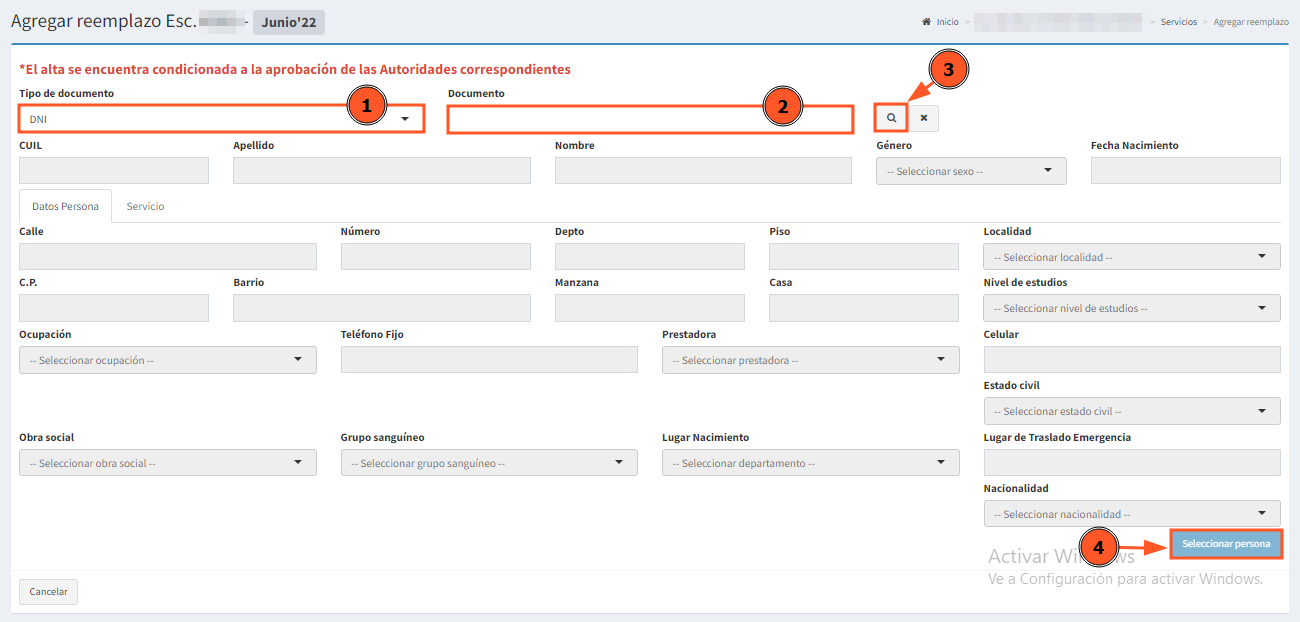Click the magnifier search document button

891,118
